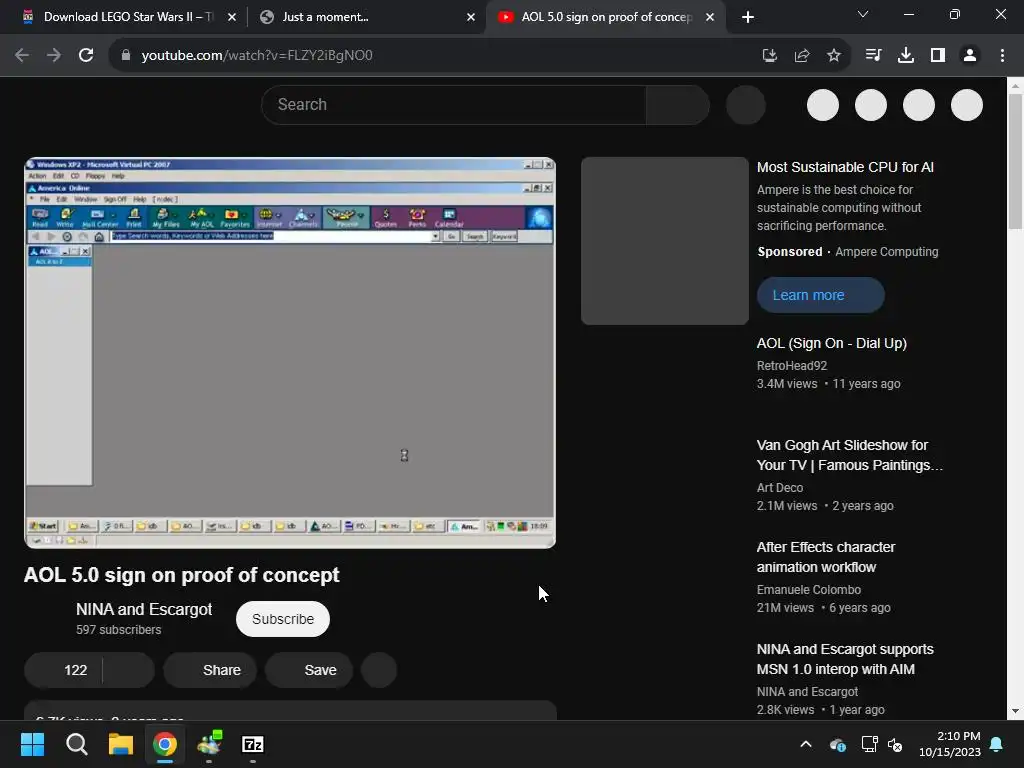Click Art Deco channel name
Viewport: 1024px width, 768px height.
[780, 488]
